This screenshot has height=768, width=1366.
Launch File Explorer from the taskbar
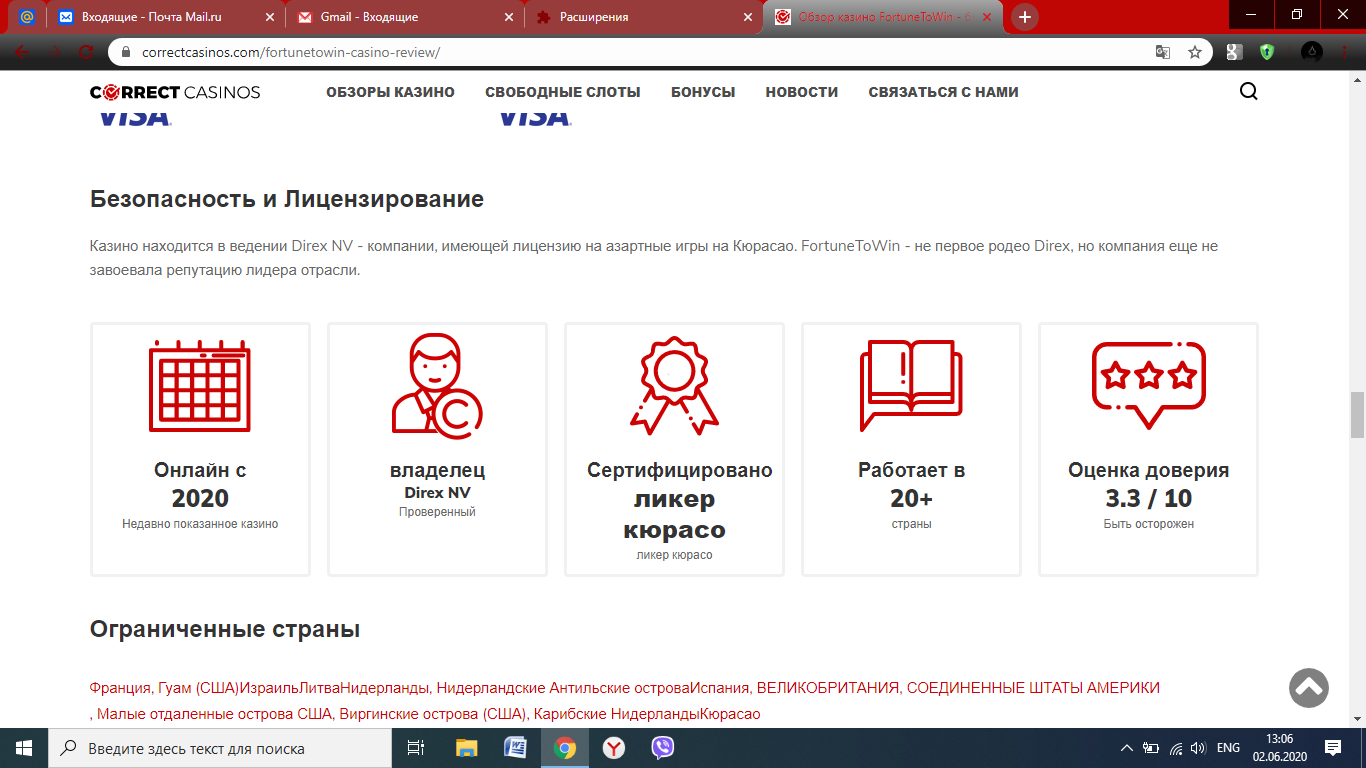click(467, 748)
